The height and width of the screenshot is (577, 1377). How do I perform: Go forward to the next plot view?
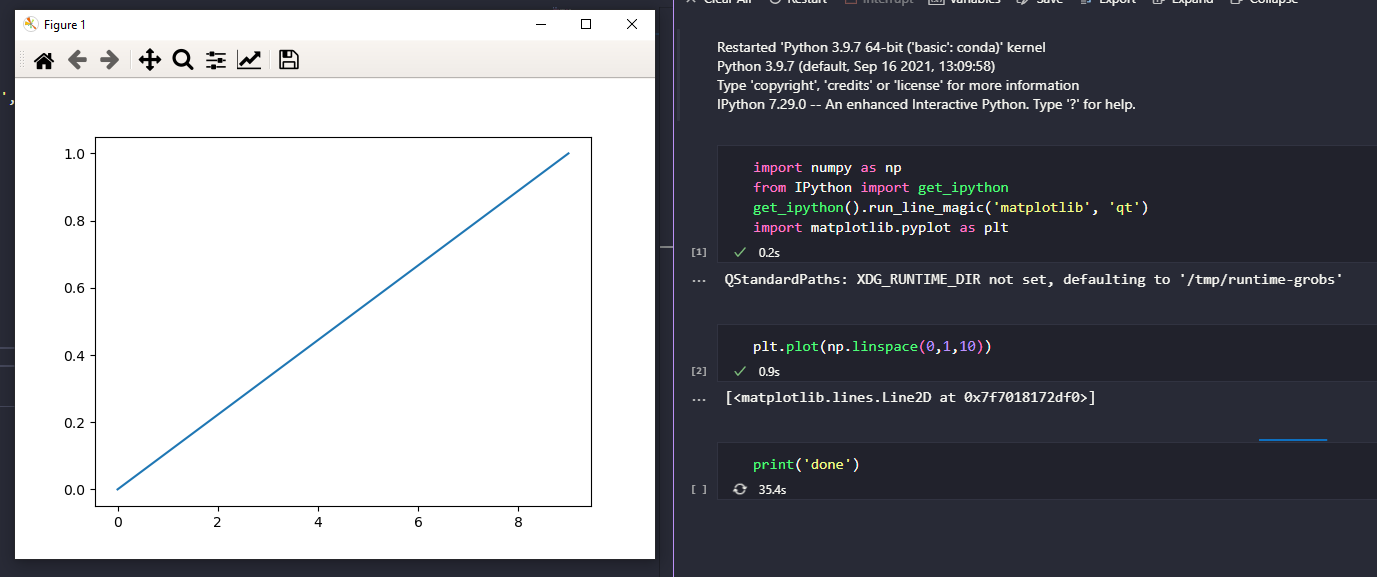pos(109,60)
